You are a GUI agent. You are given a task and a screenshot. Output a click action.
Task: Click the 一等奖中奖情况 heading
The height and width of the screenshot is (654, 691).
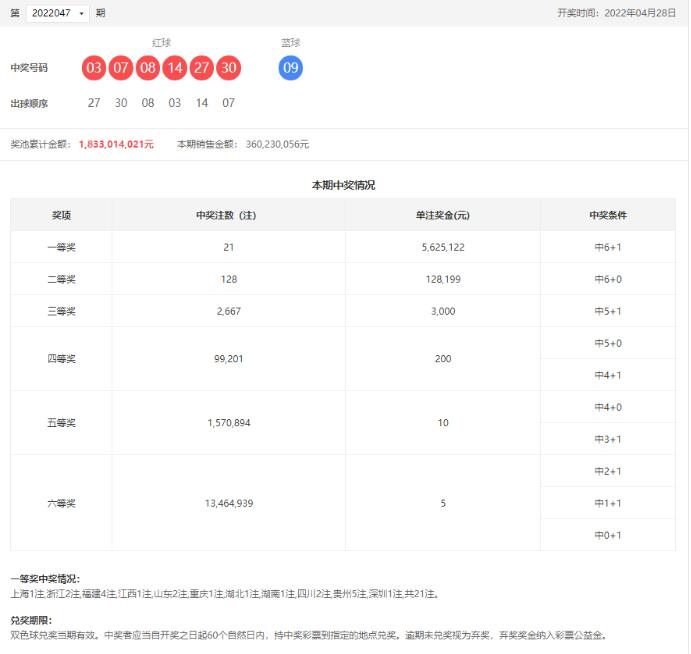pos(45,580)
